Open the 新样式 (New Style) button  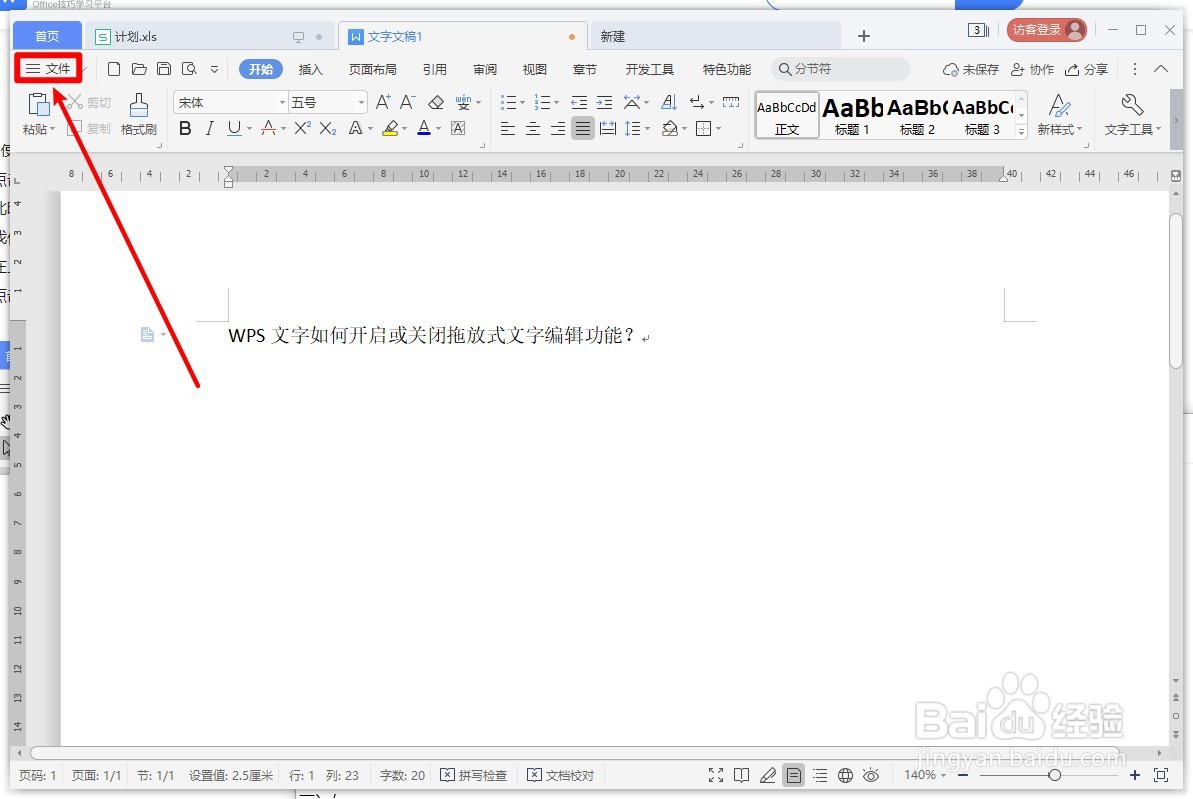coord(1059,115)
